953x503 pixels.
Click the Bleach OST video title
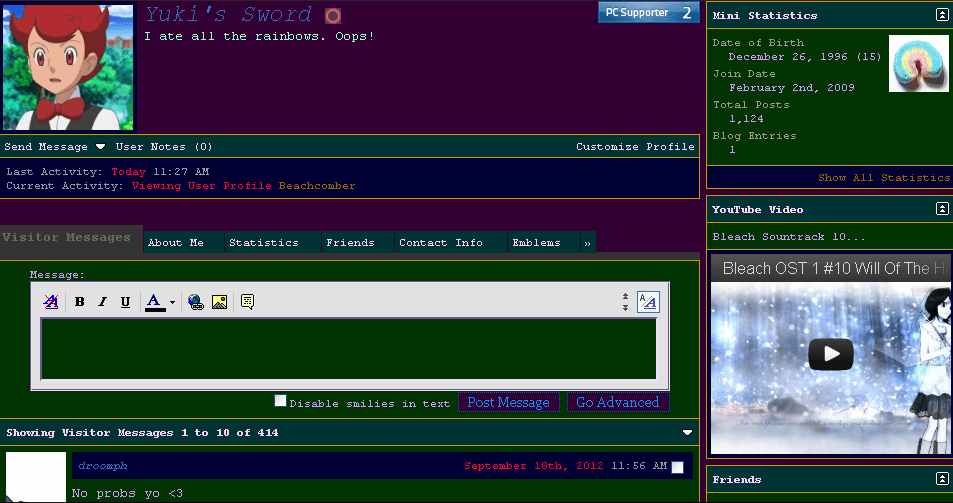pyautogui.click(x=835, y=268)
